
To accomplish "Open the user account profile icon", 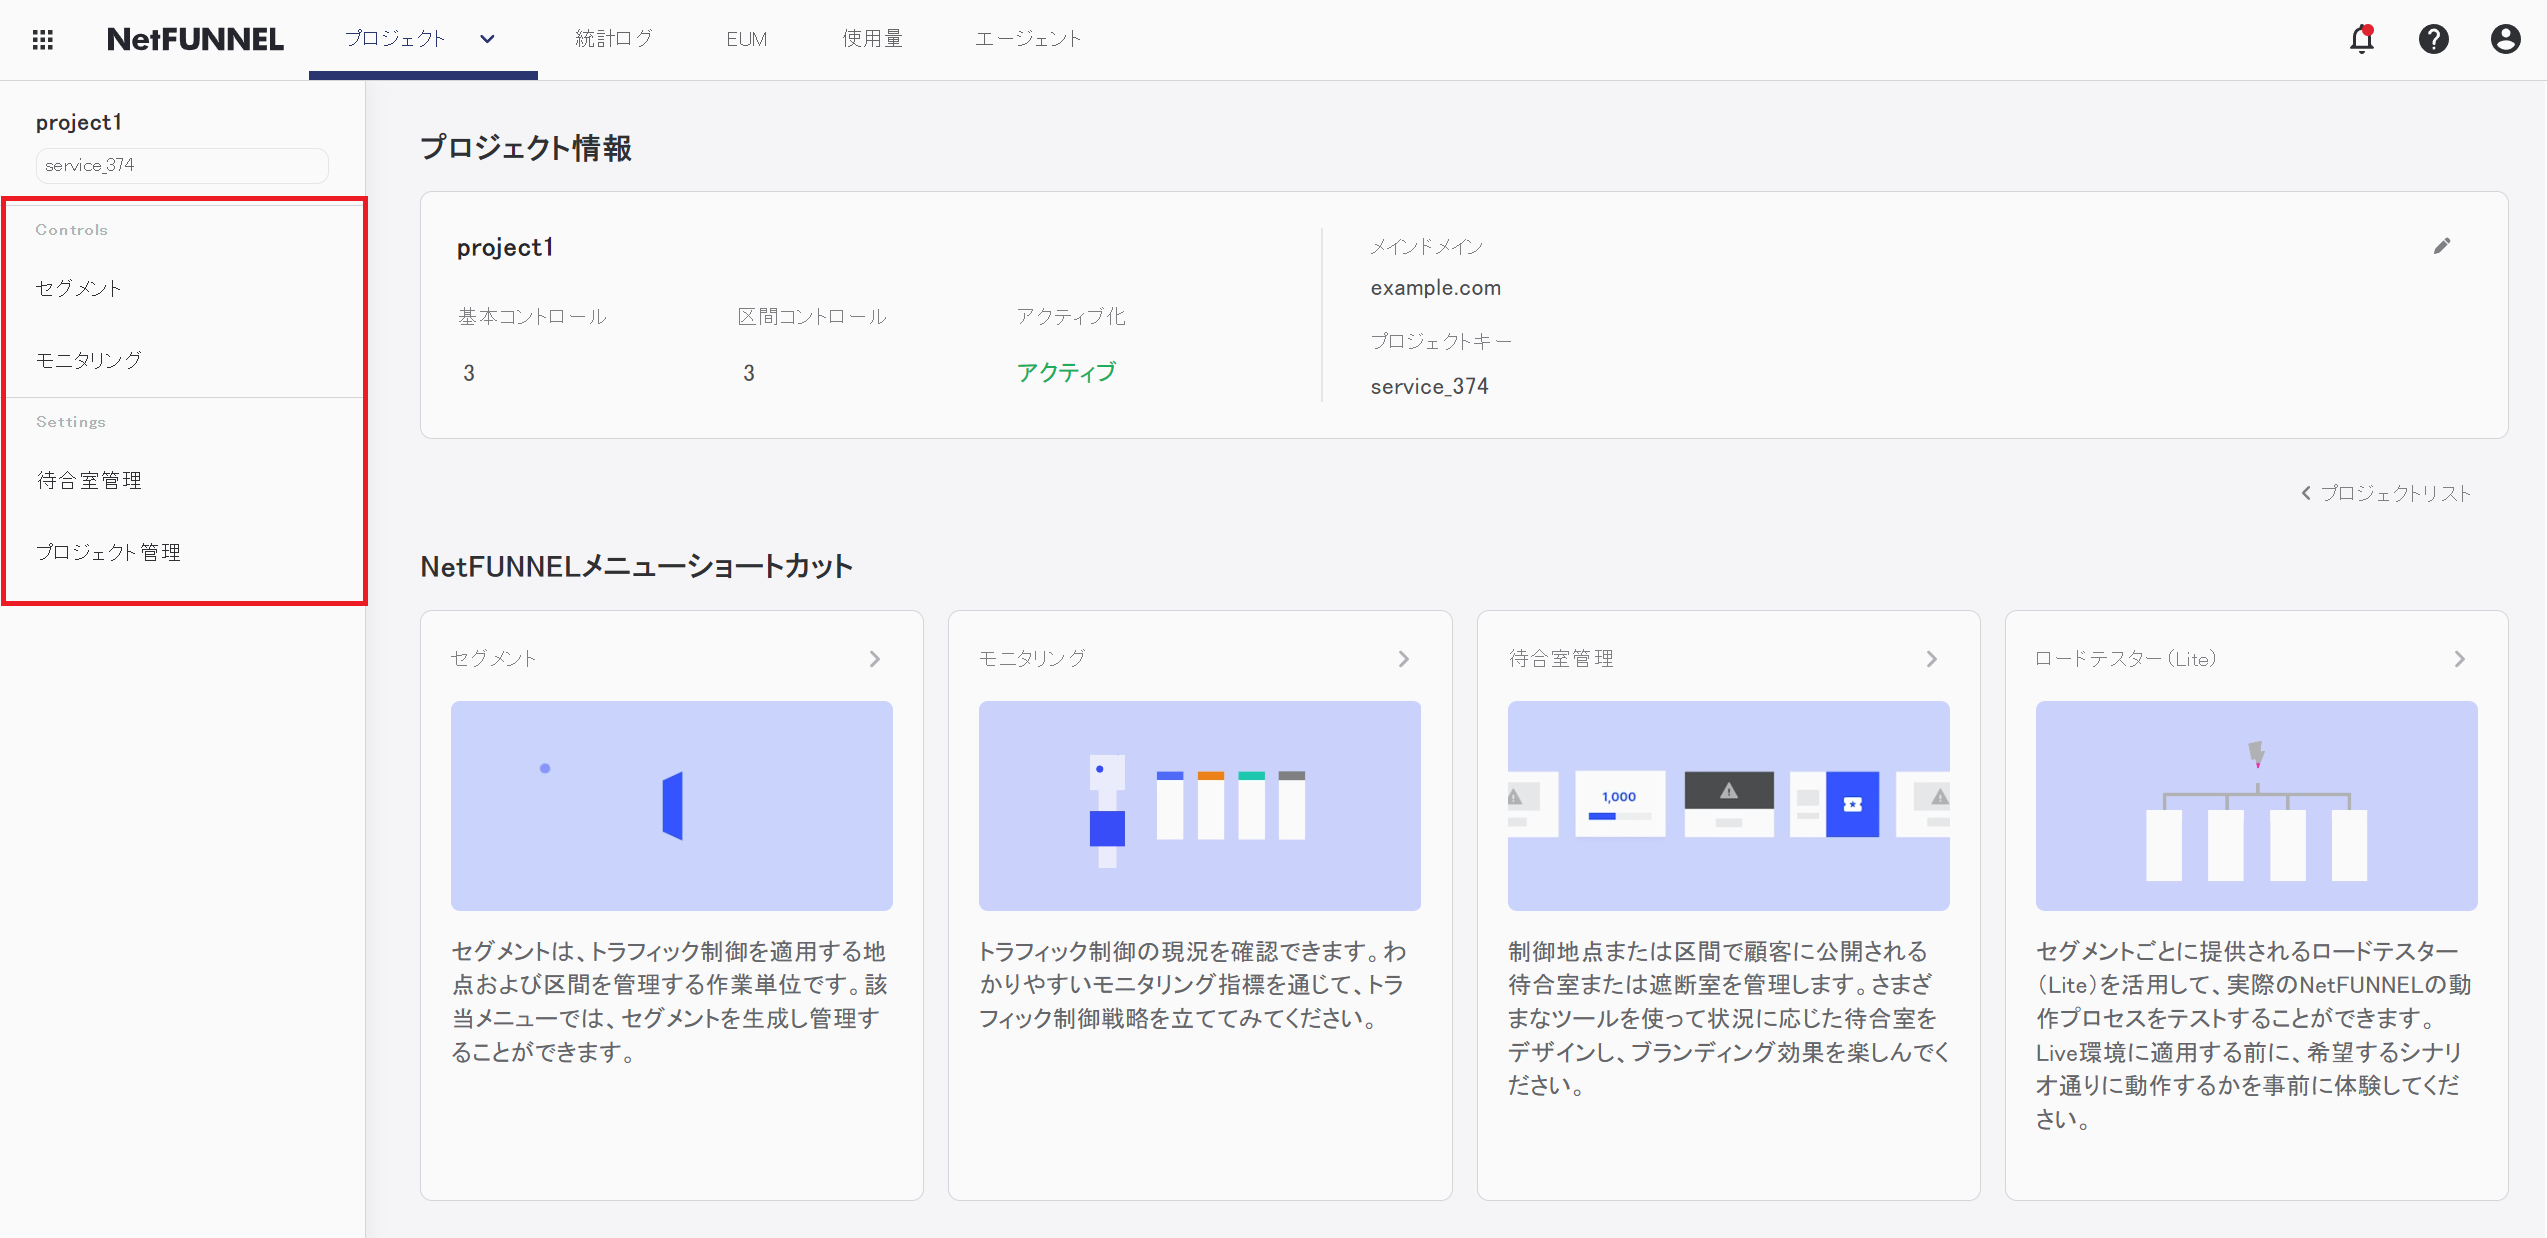I will point(2505,39).
